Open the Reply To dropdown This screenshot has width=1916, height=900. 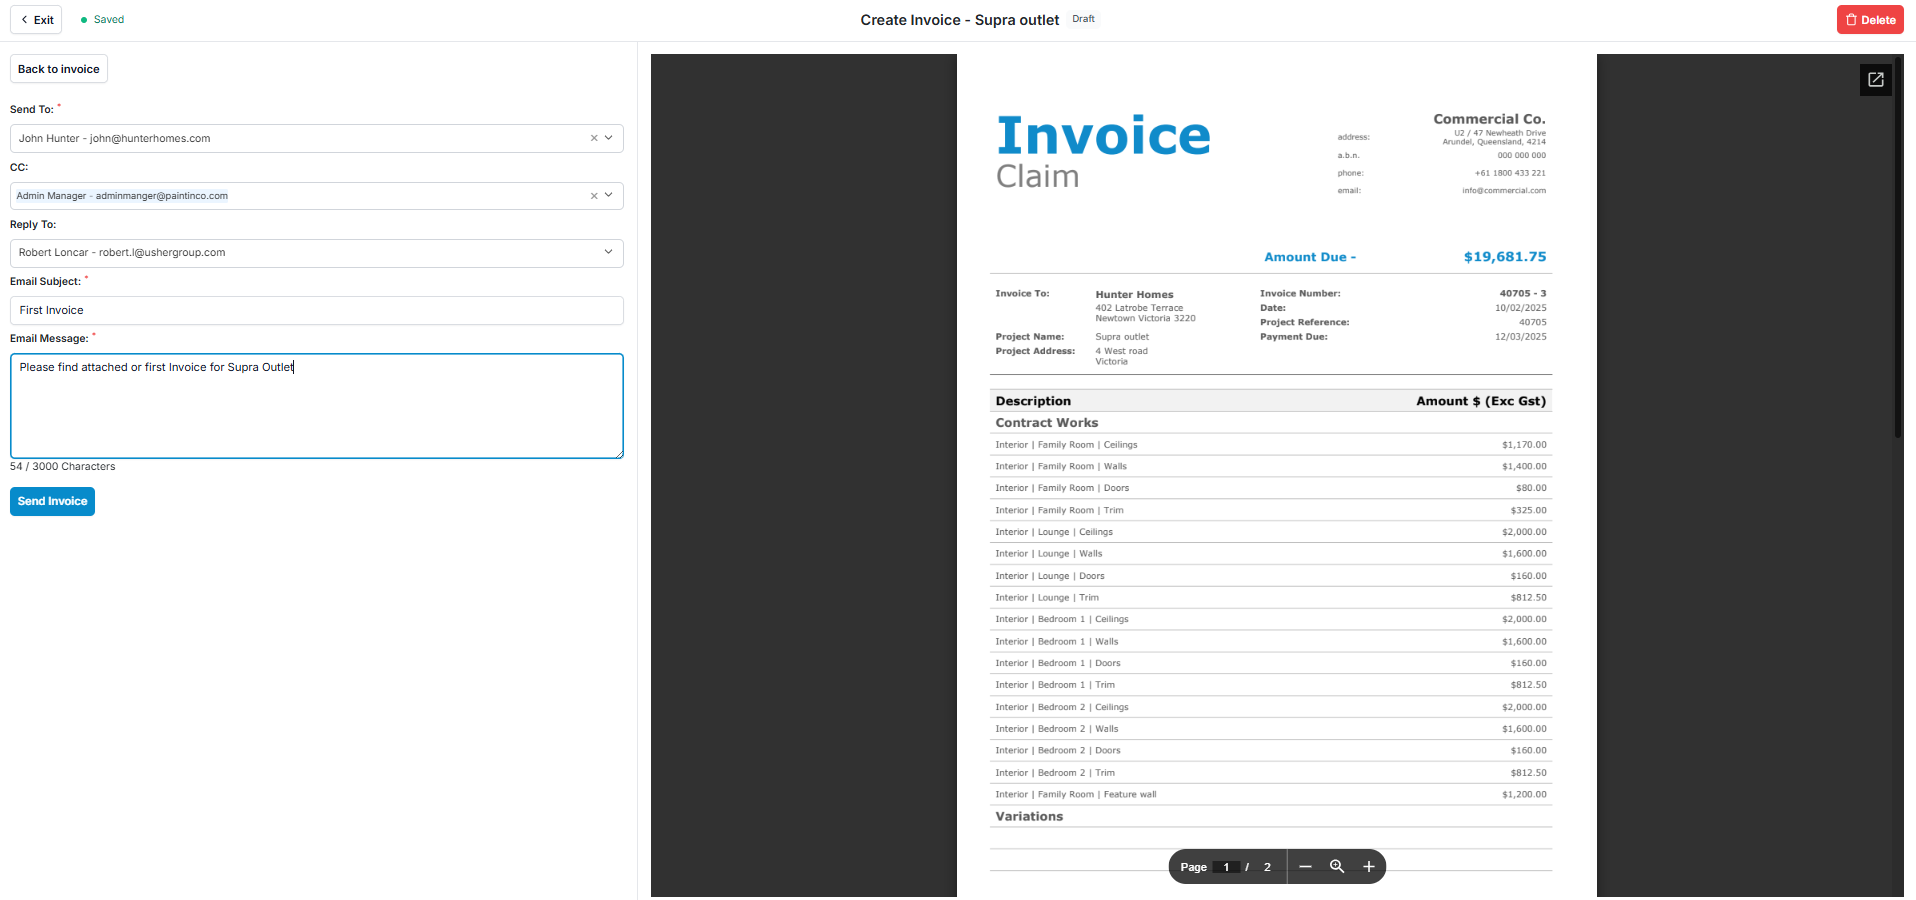[x=608, y=253]
